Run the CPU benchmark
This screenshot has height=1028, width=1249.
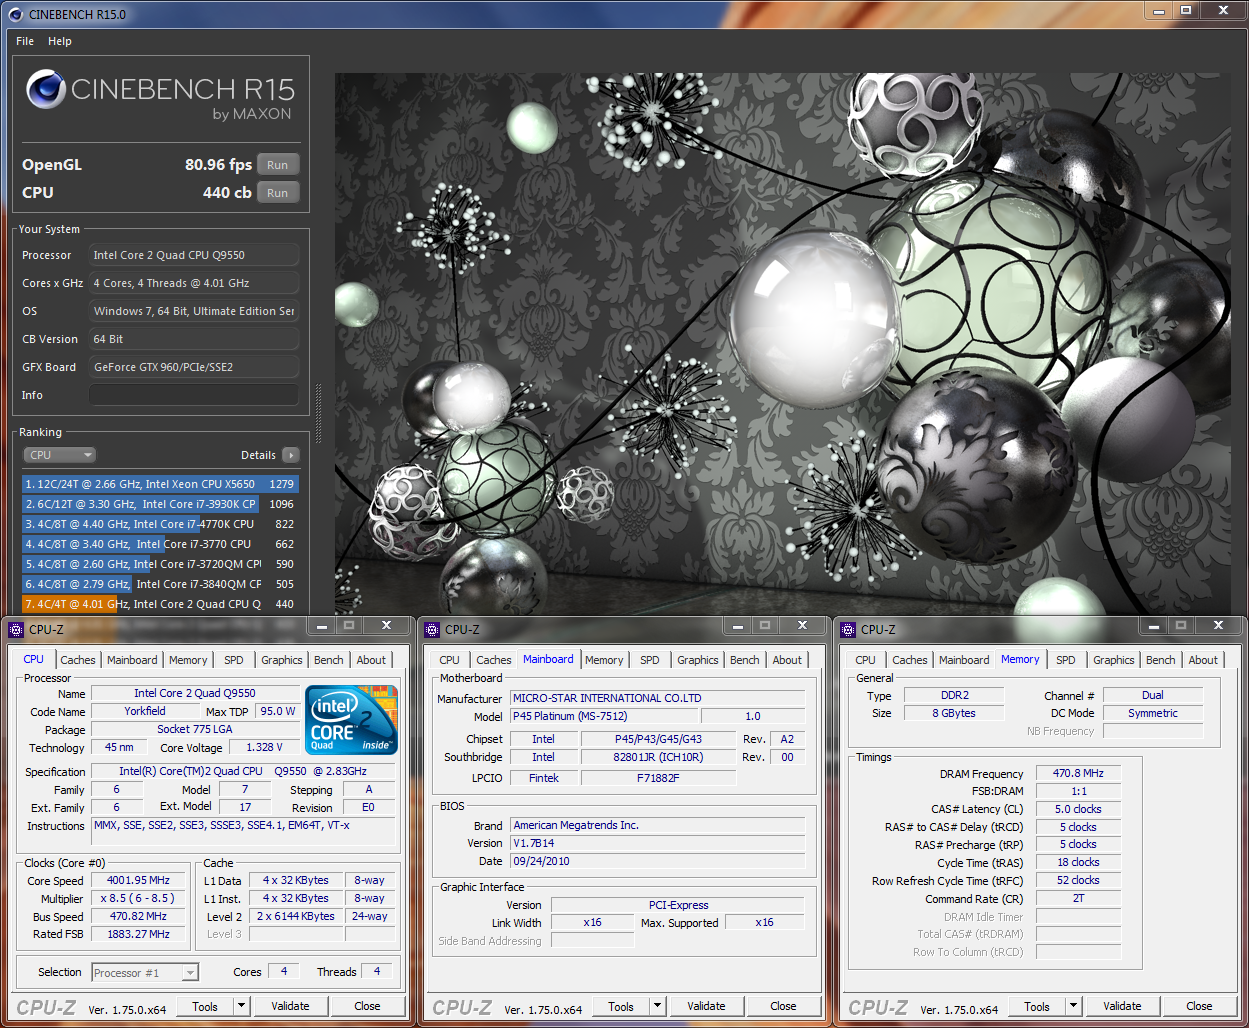click(x=278, y=193)
